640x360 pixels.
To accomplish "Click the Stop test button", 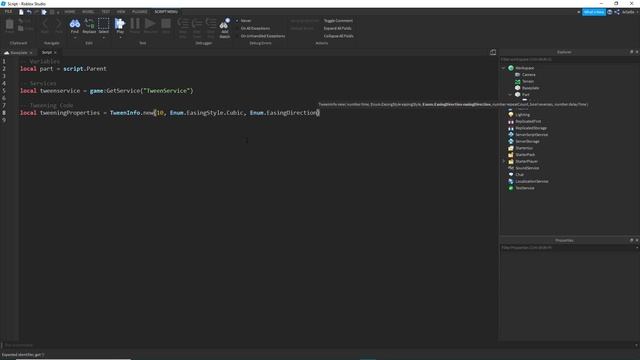I will [x=166, y=24].
